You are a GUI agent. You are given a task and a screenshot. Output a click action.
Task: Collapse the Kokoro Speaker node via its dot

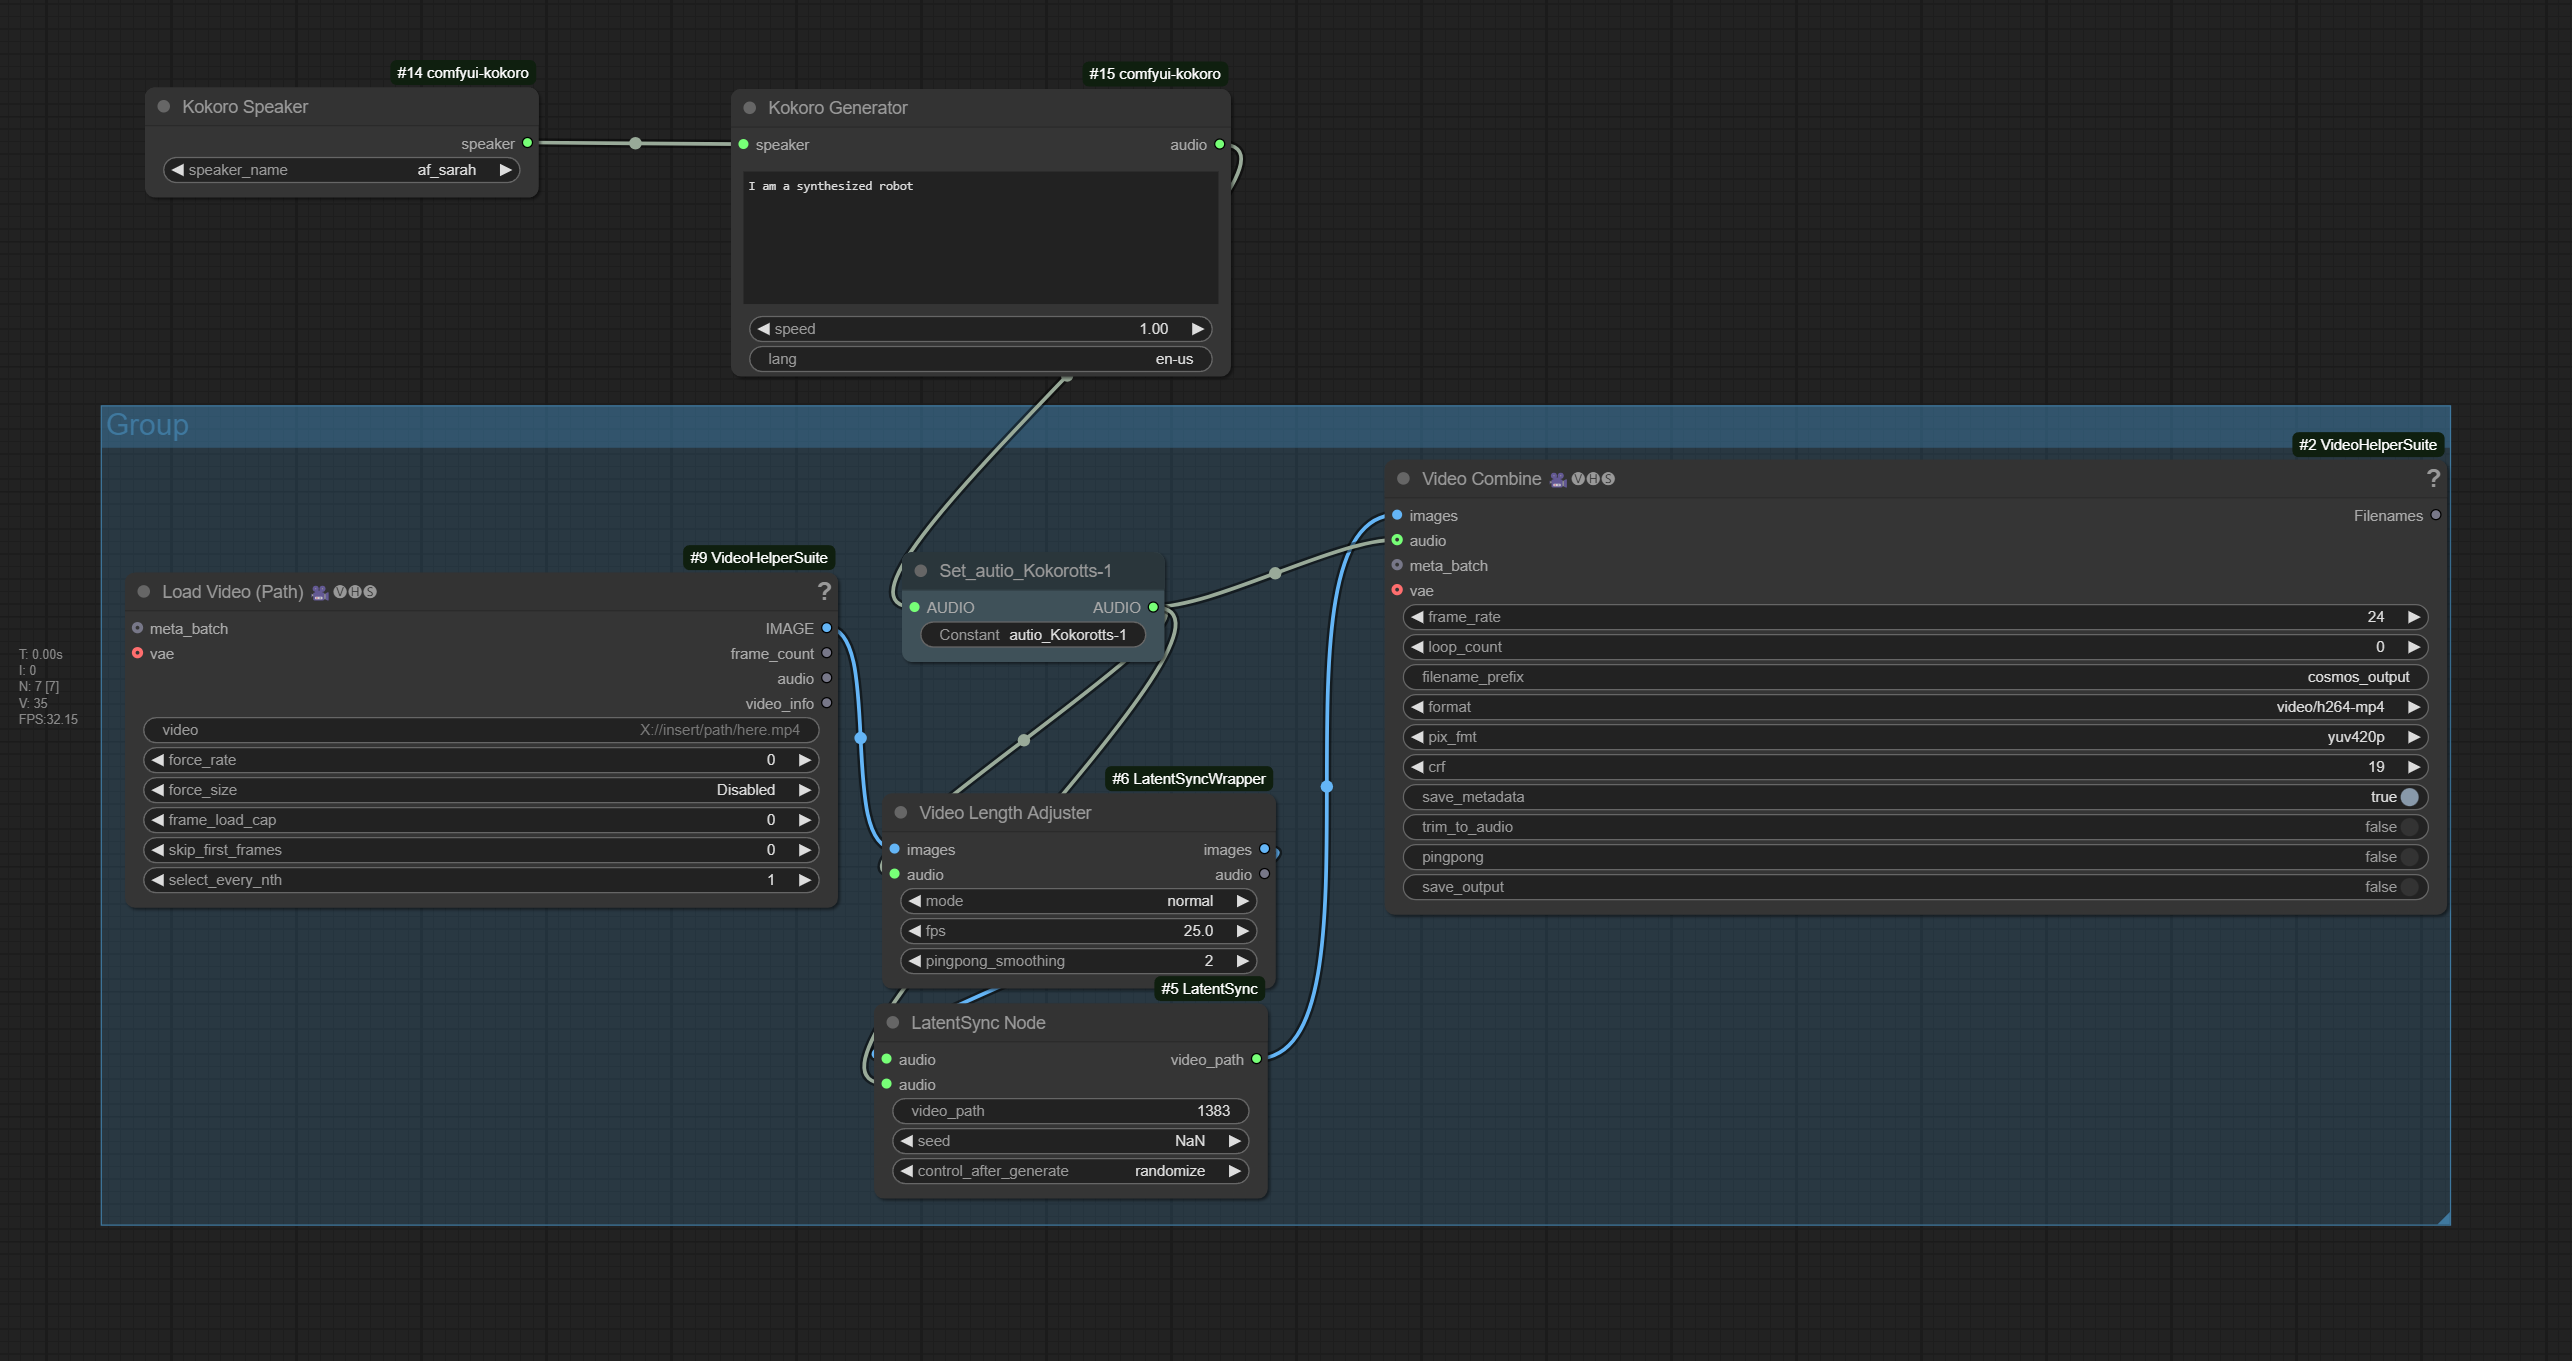point(164,107)
